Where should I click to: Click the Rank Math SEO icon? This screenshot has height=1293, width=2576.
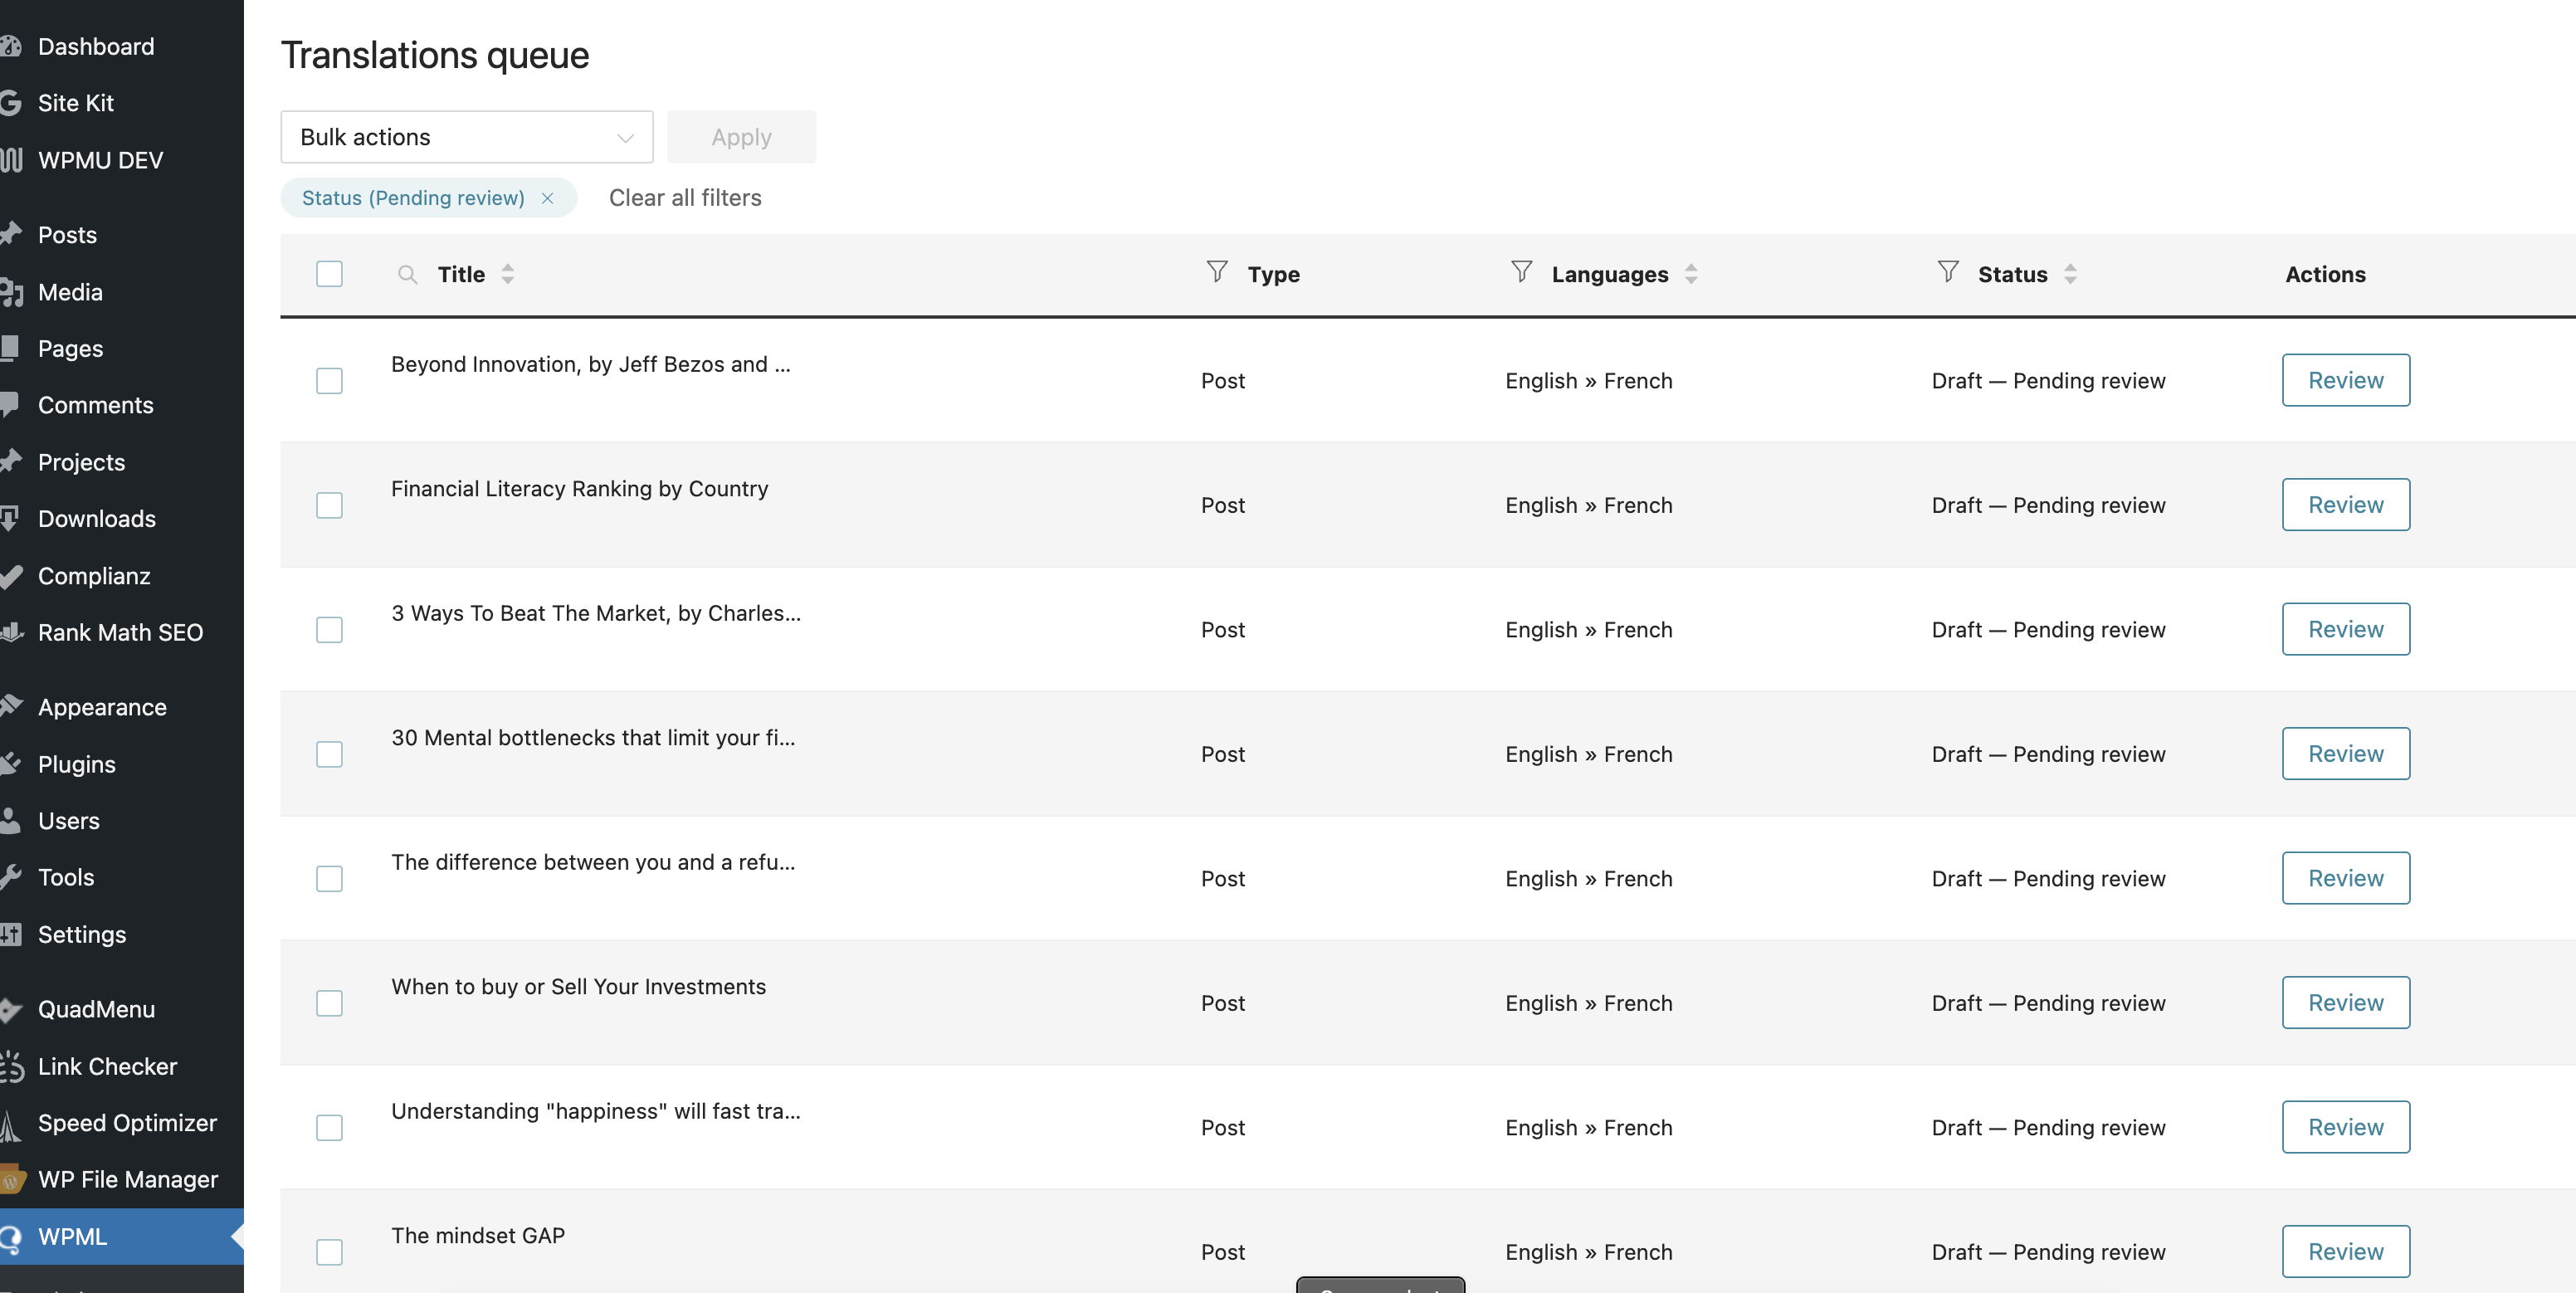(11, 632)
